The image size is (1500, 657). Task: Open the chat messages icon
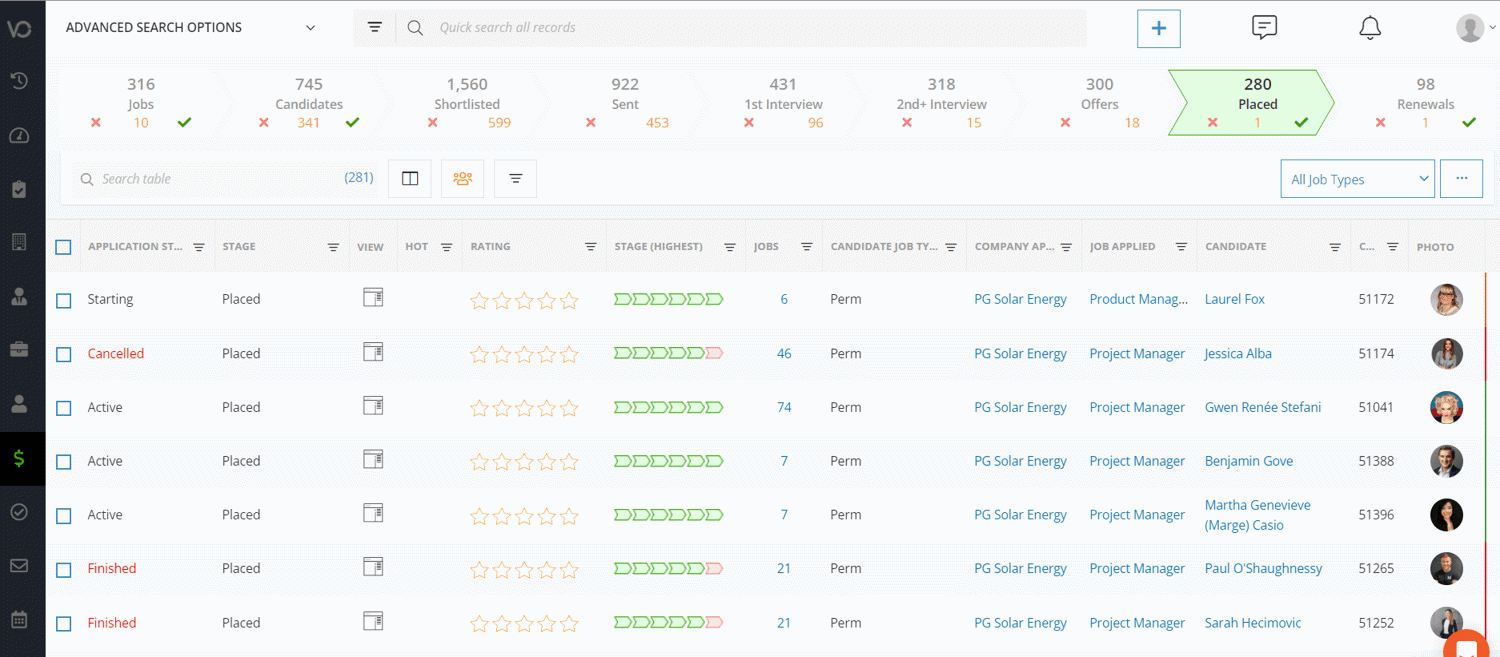click(1264, 28)
